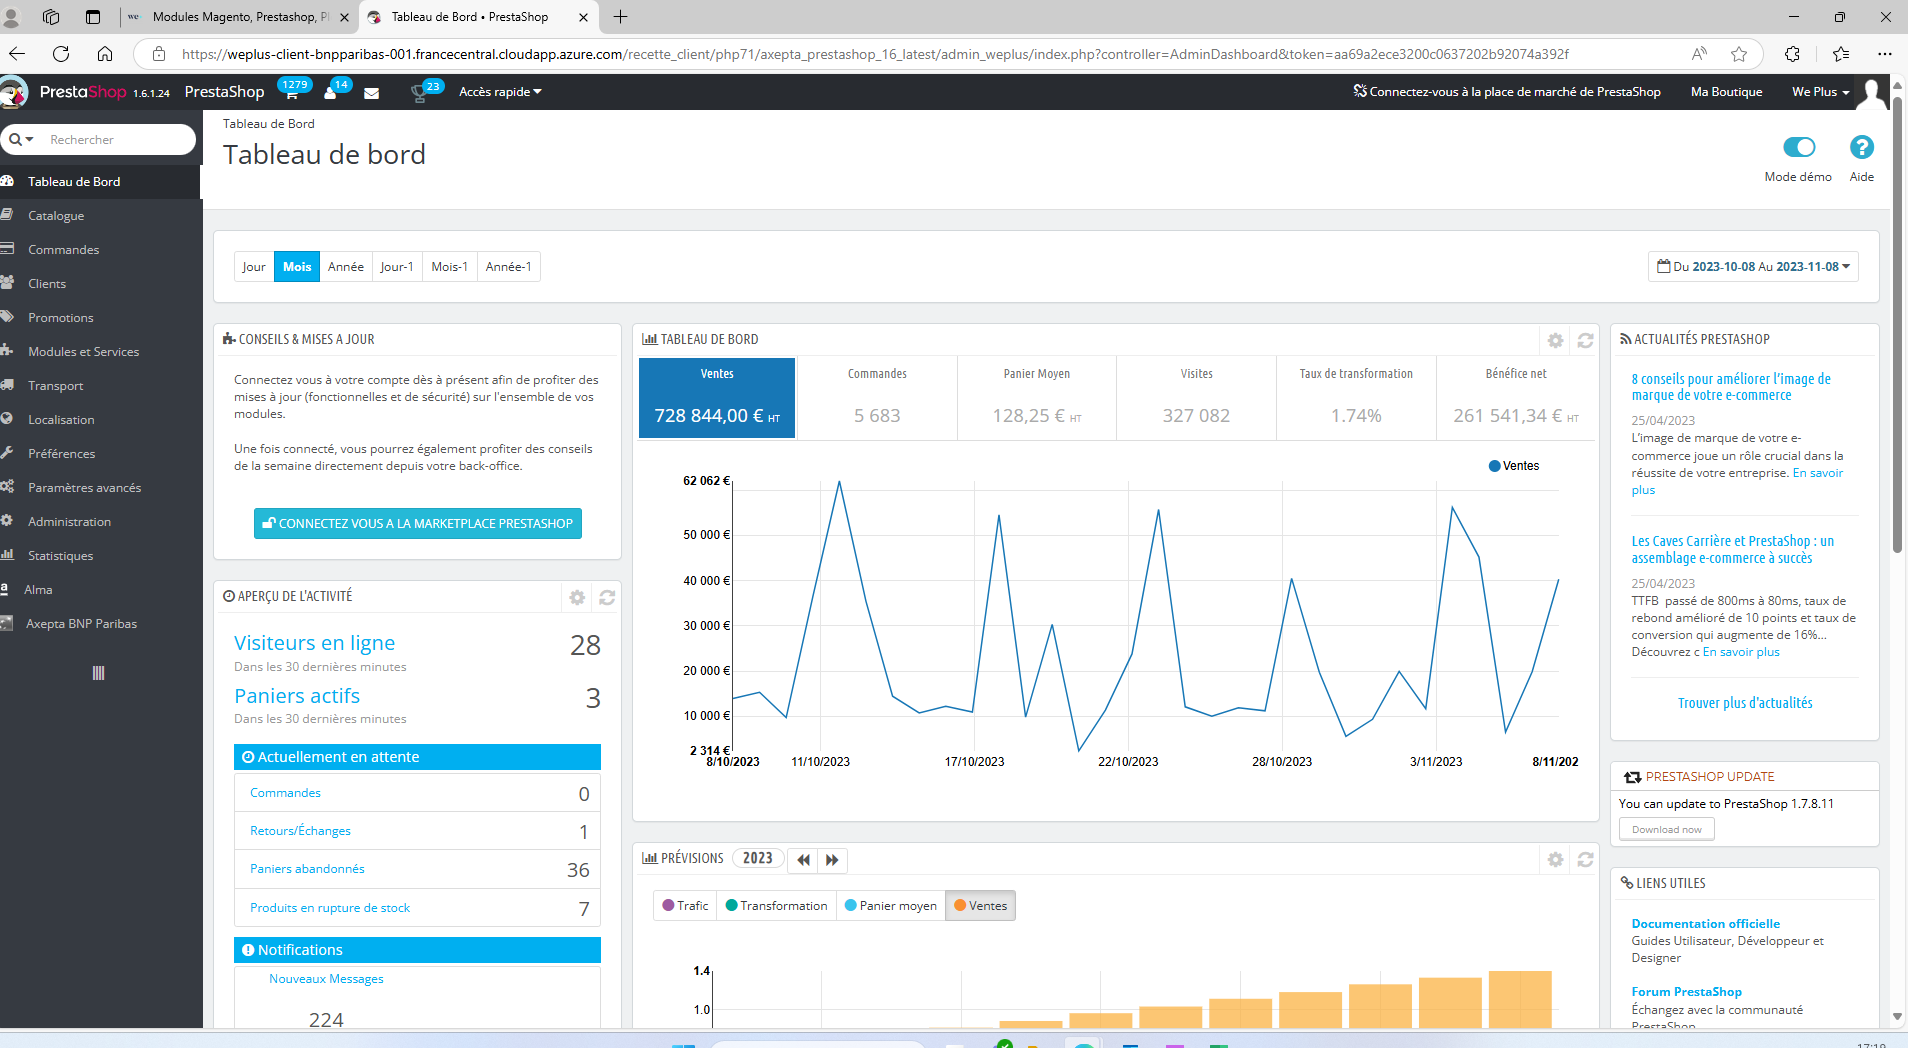Viewport: 1908px width, 1048px height.
Task: Select the Mois-1 period tab
Action: click(x=450, y=267)
